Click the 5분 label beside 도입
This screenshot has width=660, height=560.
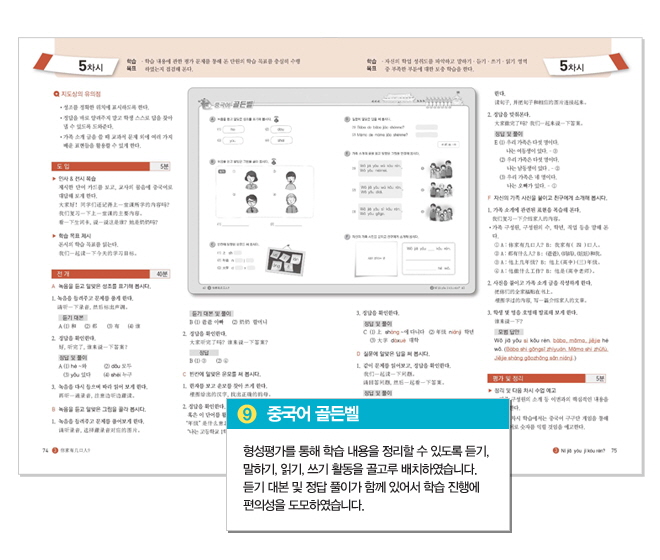pyautogui.click(x=164, y=166)
